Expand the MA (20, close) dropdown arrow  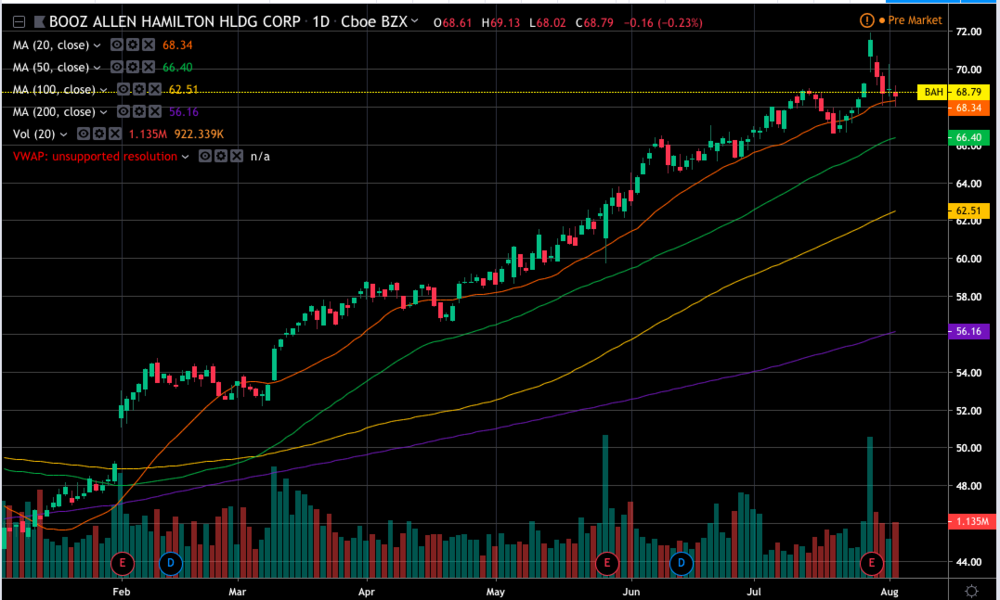coord(97,45)
